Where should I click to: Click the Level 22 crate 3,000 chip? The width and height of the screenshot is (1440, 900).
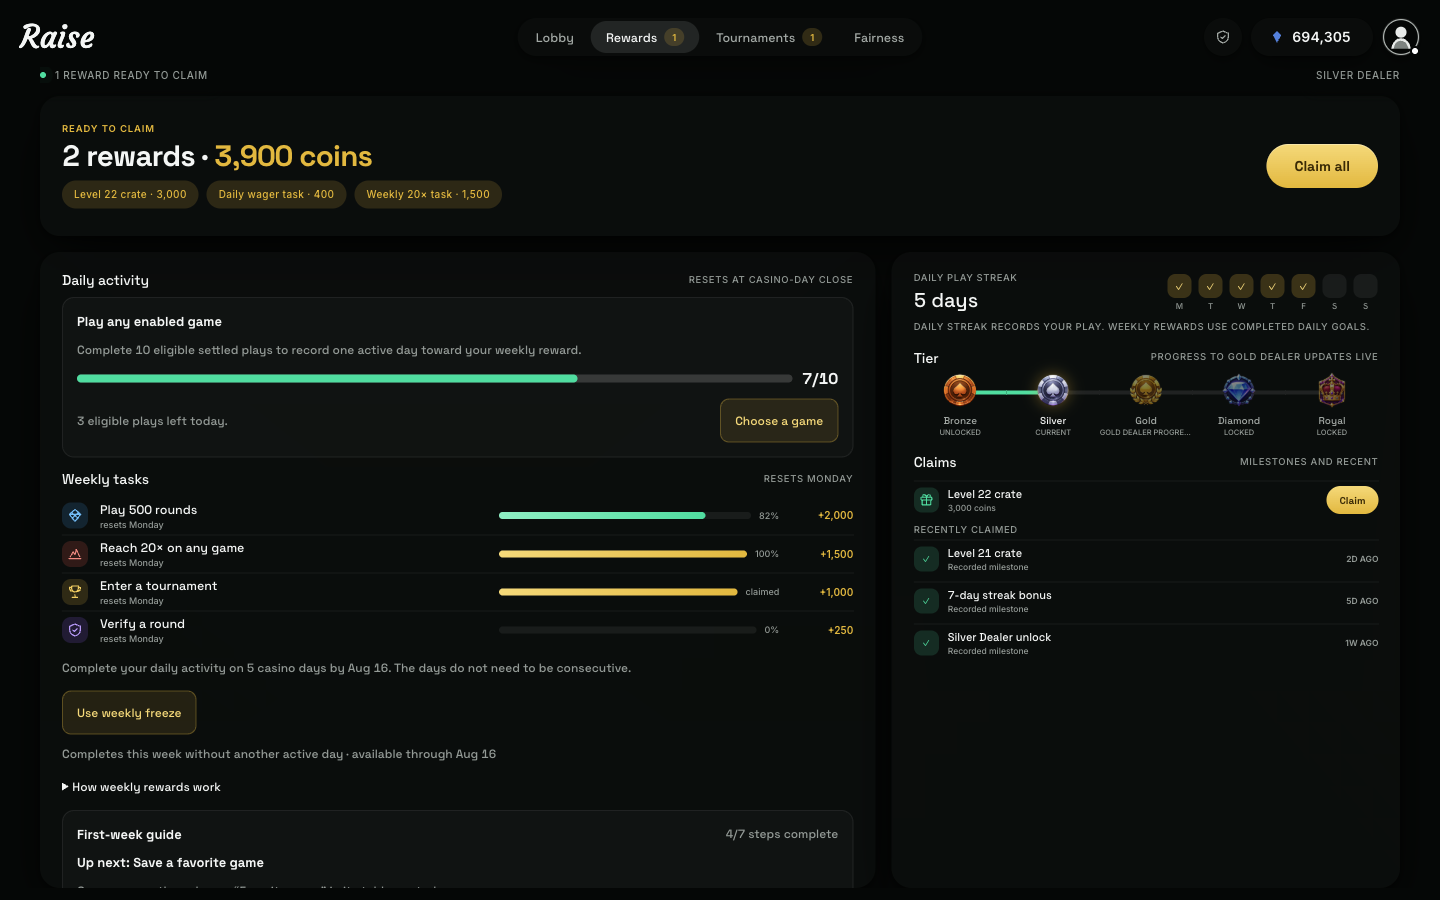click(130, 194)
